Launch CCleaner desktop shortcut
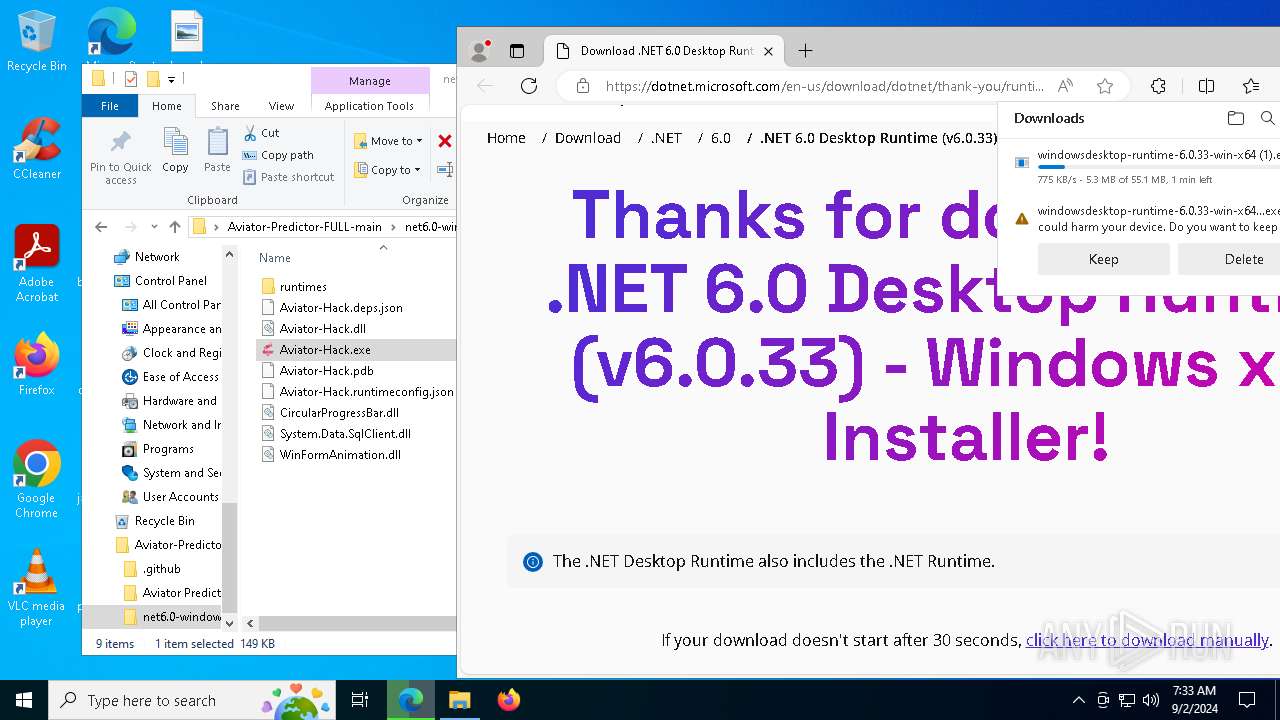The width and height of the screenshot is (1280, 720). (x=37, y=148)
